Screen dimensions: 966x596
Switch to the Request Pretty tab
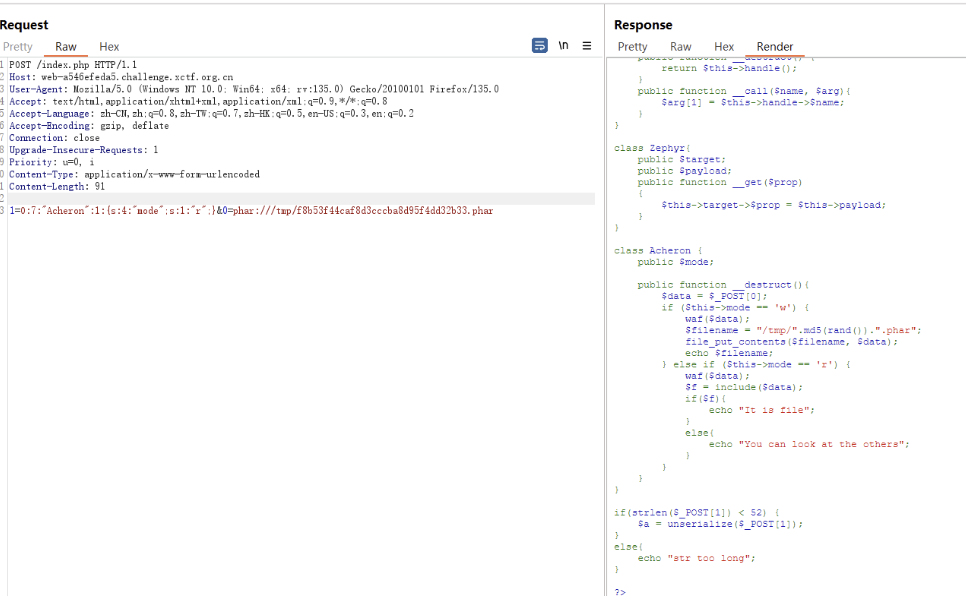[17, 47]
